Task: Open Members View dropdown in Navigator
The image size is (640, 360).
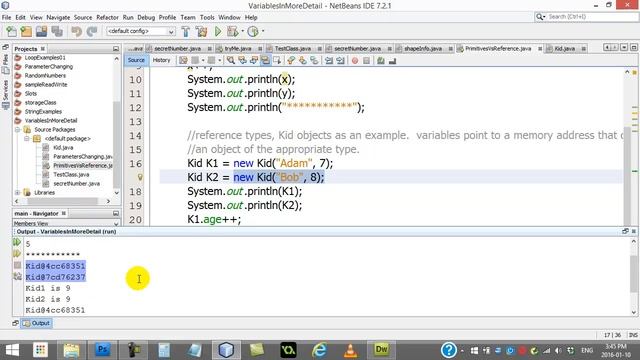Action: [116, 224]
